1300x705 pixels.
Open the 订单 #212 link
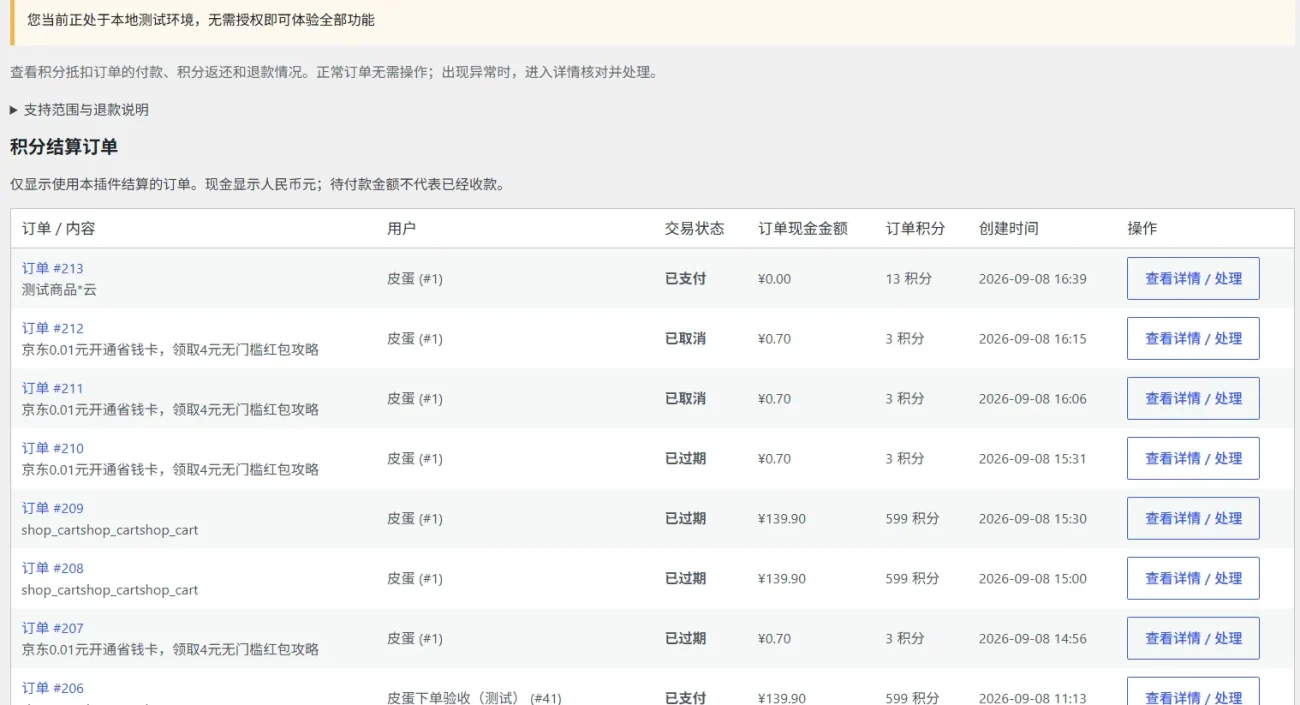coord(53,328)
